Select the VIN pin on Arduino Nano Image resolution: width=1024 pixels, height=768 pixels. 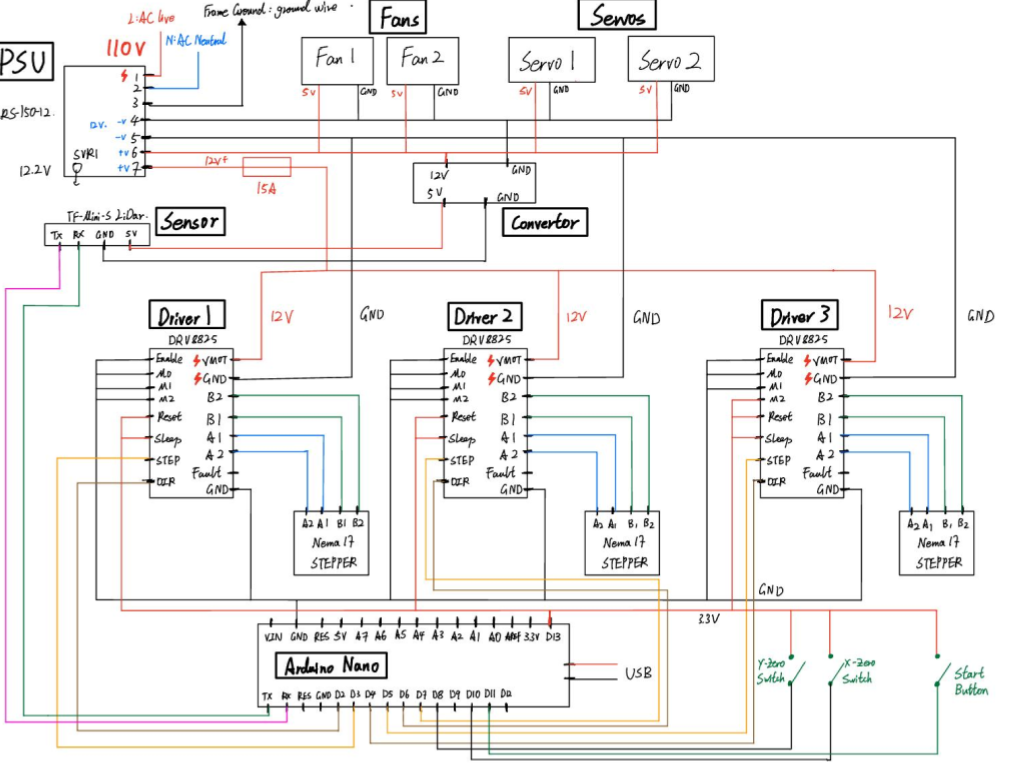[x=273, y=637]
